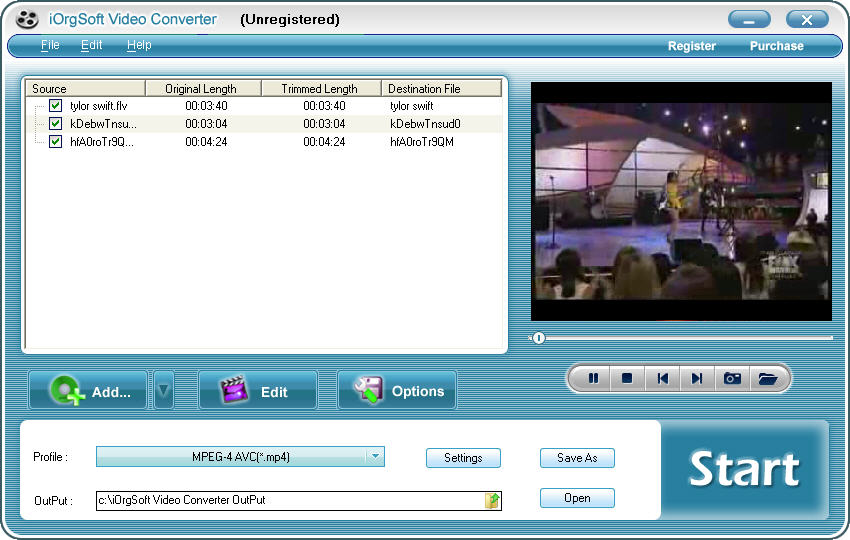Uncheck the tylor swift.flv checkbox
This screenshot has width=850, height=540.
[x=56, y=106]
